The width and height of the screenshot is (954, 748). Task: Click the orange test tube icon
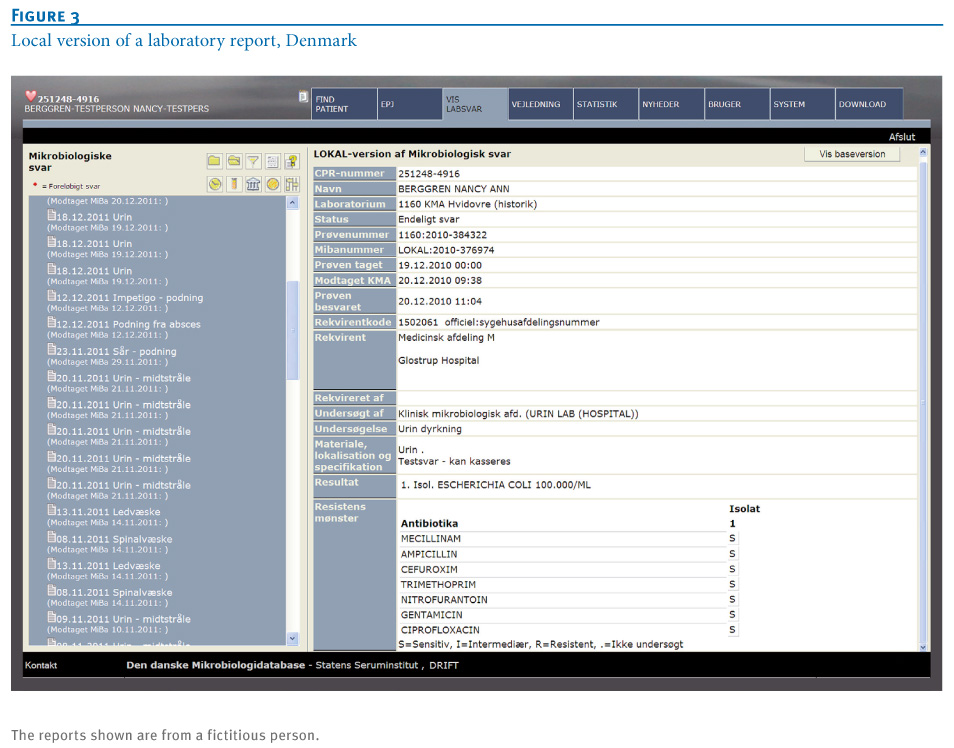tap(234, 184)
